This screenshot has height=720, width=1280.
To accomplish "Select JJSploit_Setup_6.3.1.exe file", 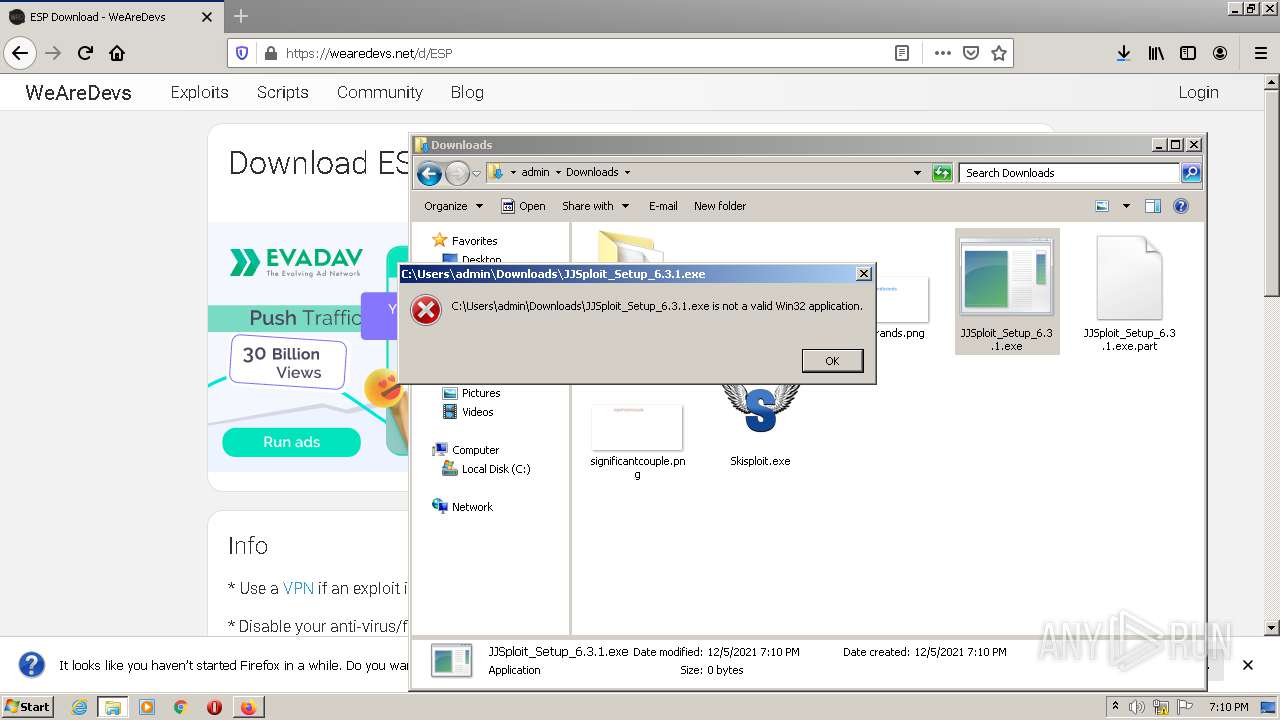I will tap(1006, 292).
